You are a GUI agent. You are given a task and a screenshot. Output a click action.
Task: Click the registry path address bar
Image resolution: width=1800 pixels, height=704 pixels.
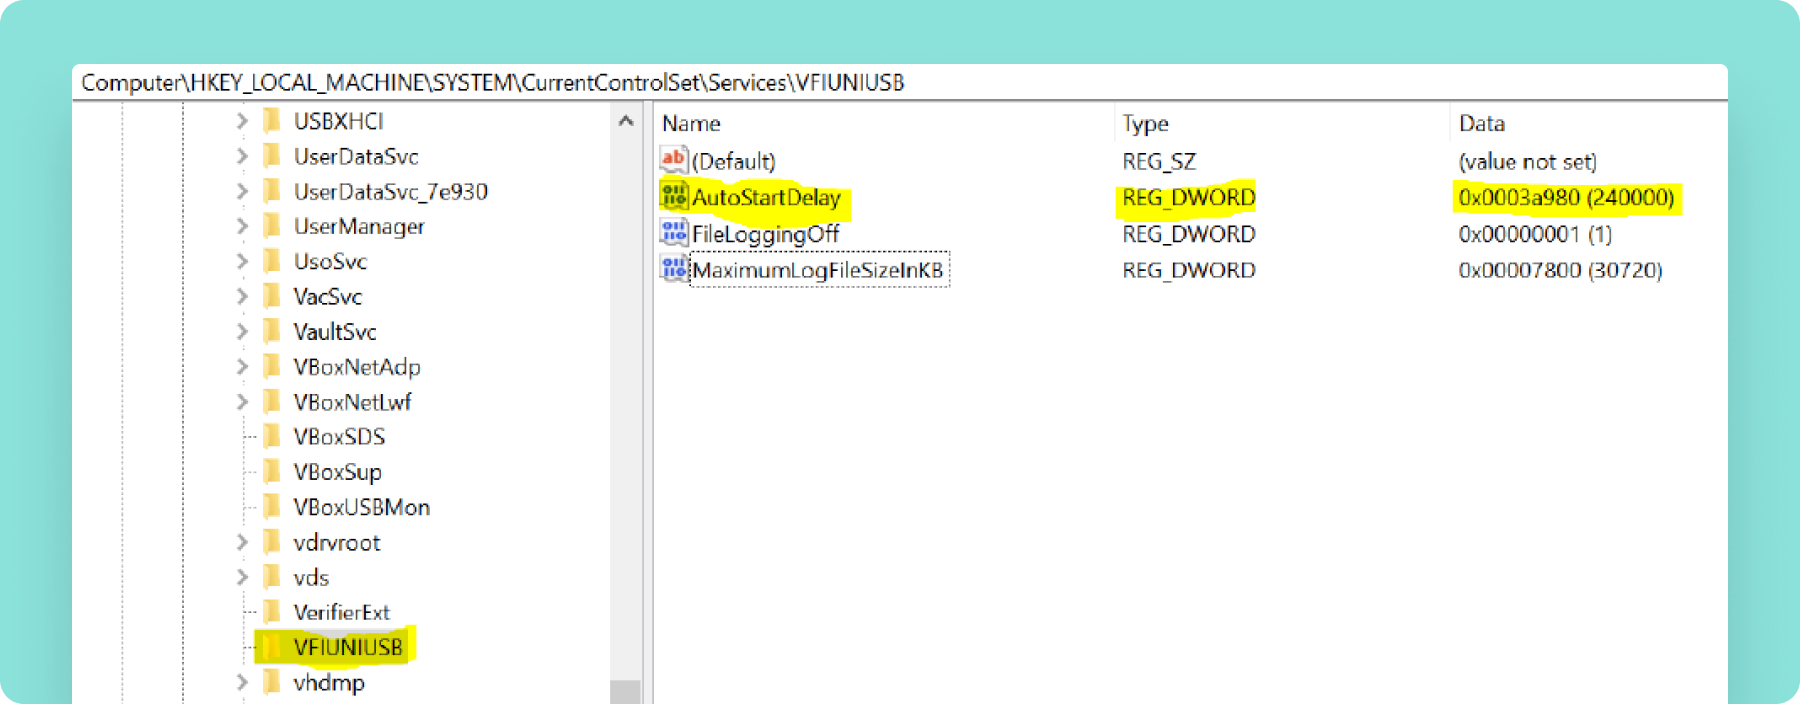pos(900,82)
